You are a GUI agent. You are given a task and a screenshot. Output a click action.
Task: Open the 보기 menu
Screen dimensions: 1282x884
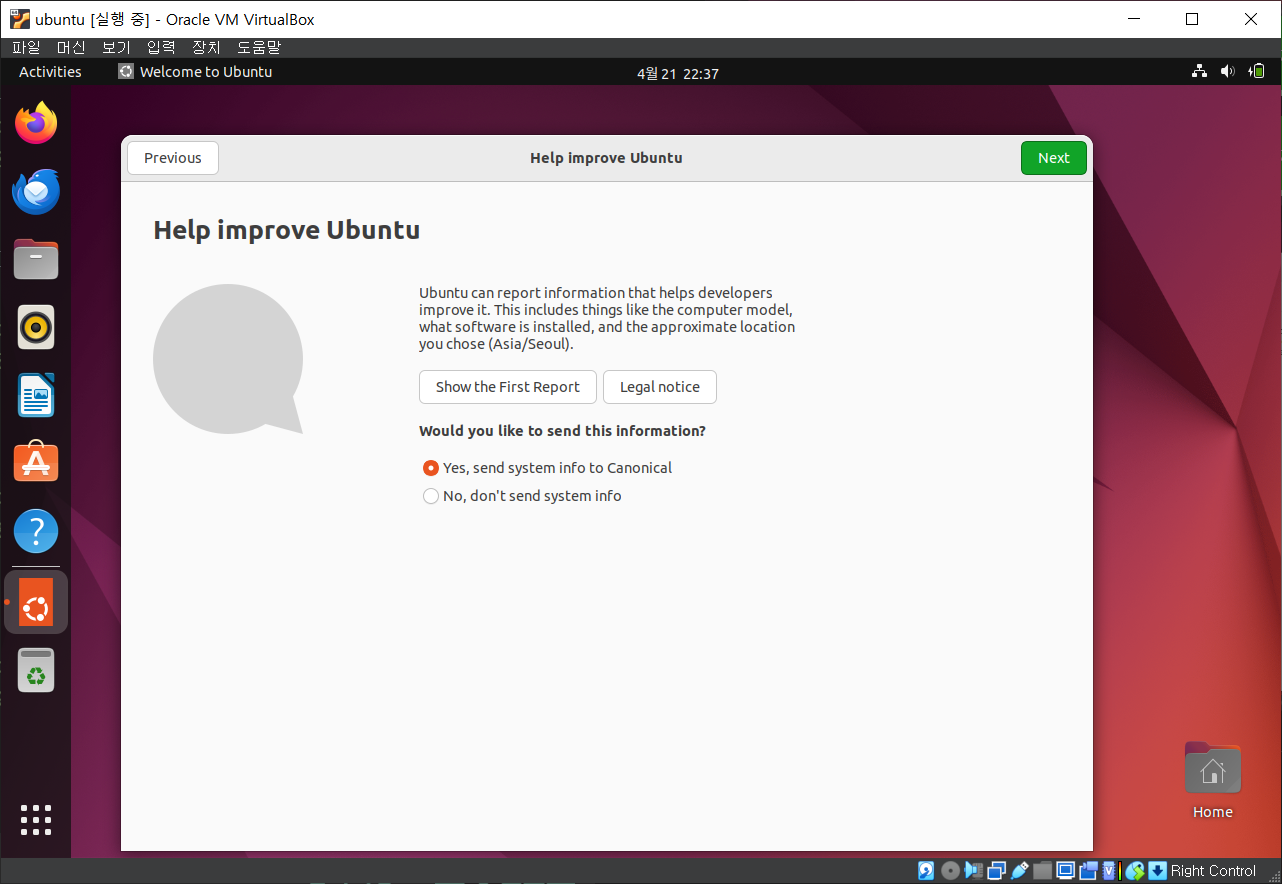pyautogui.click(x=116, y=47)
